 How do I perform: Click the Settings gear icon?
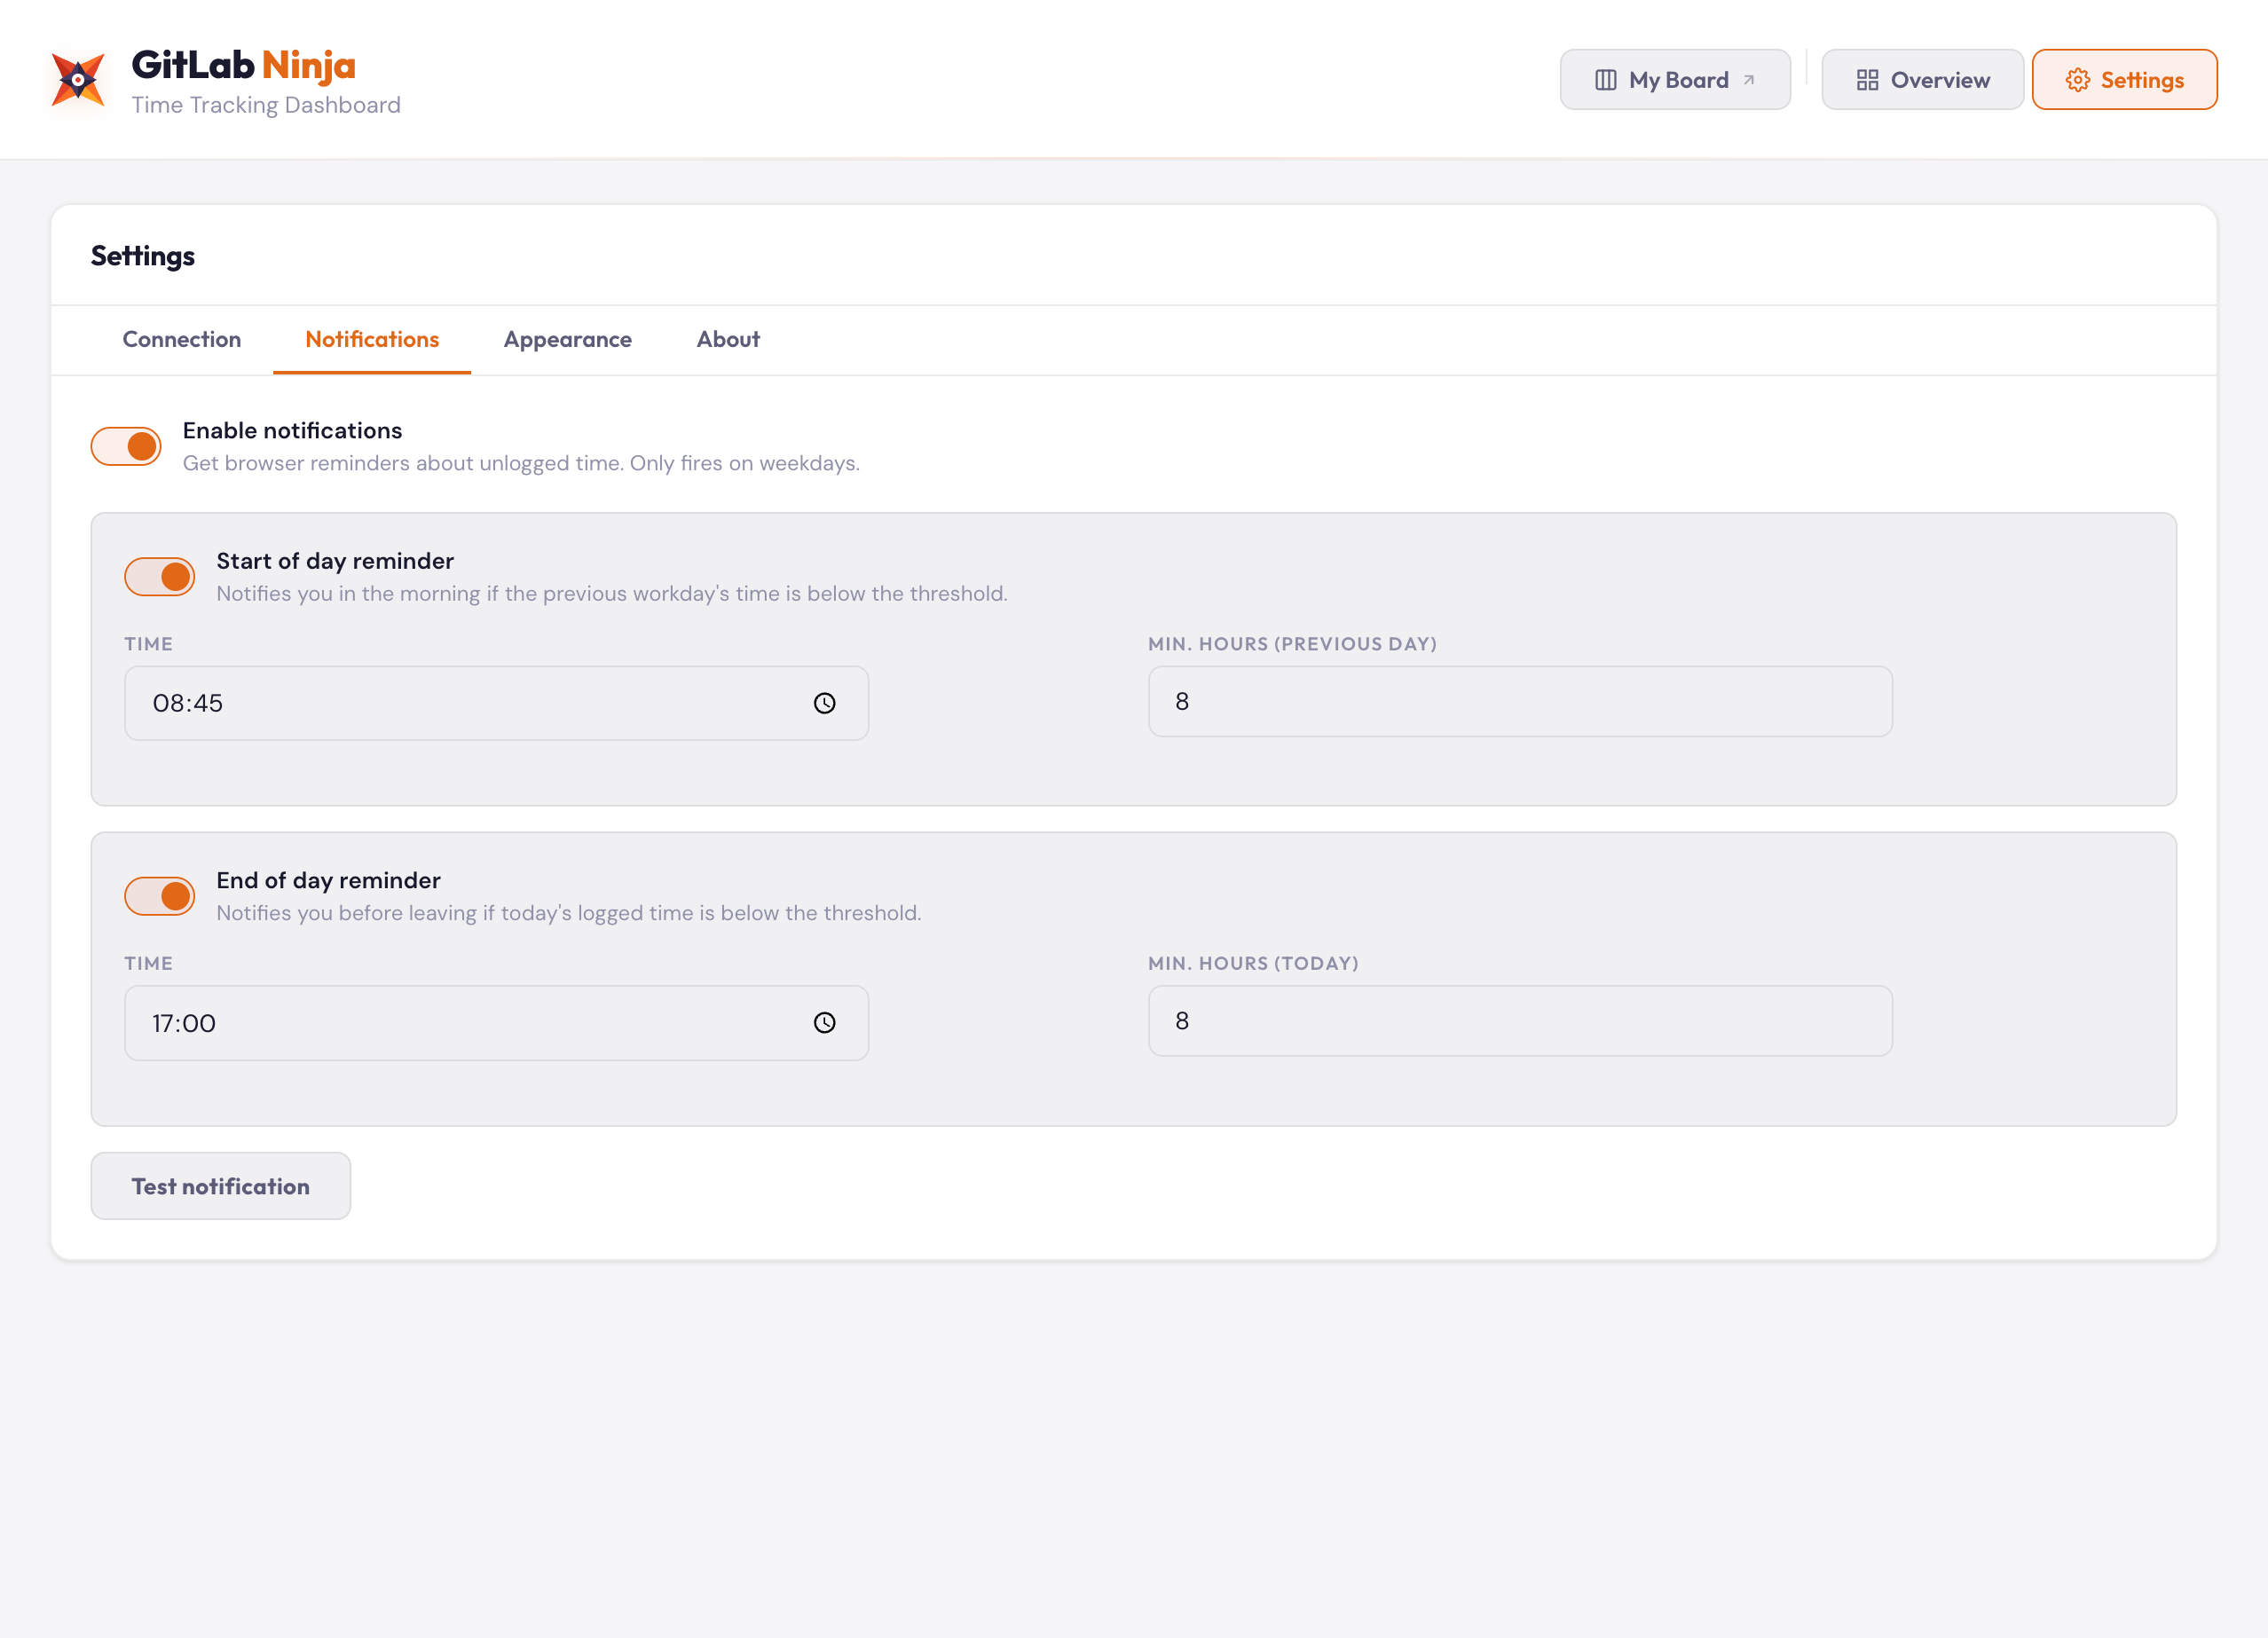click(2077, 80)
